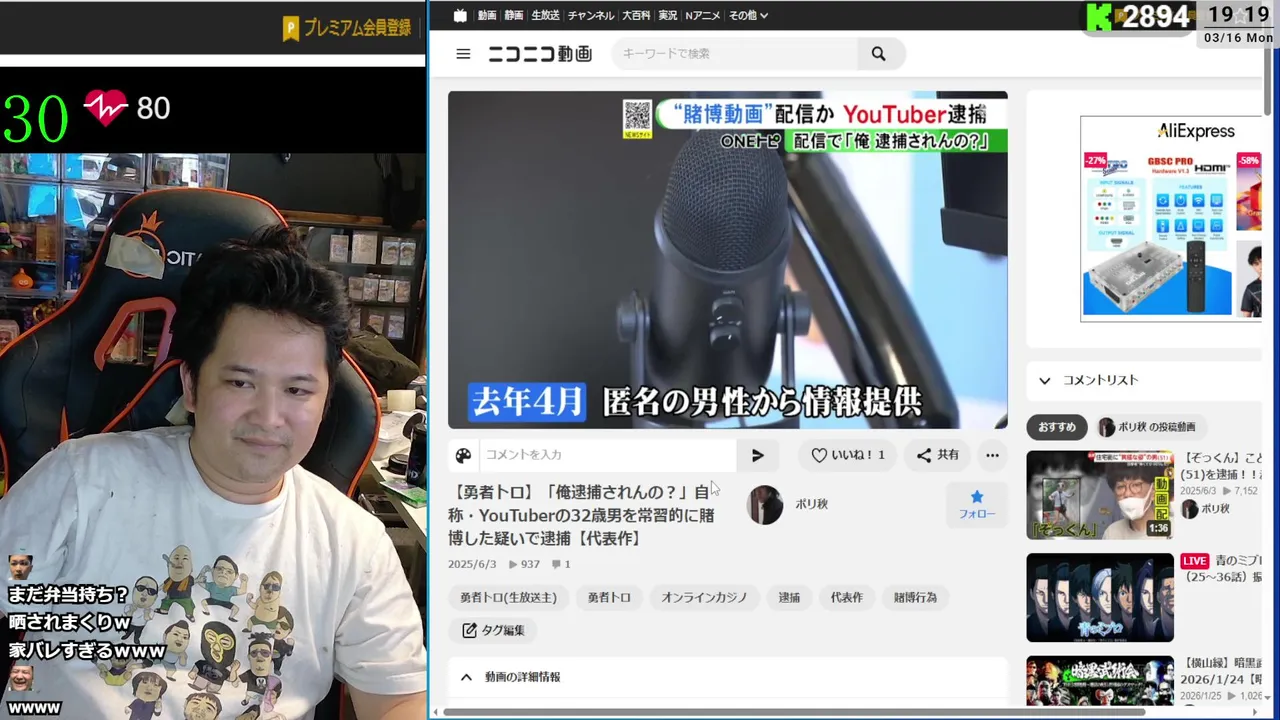Image resolution: width=1280 pixels, height=720 pixels.
Task: Click the コメントを入力 comment field
Action: pyautogui.click(x=607, y=455)
